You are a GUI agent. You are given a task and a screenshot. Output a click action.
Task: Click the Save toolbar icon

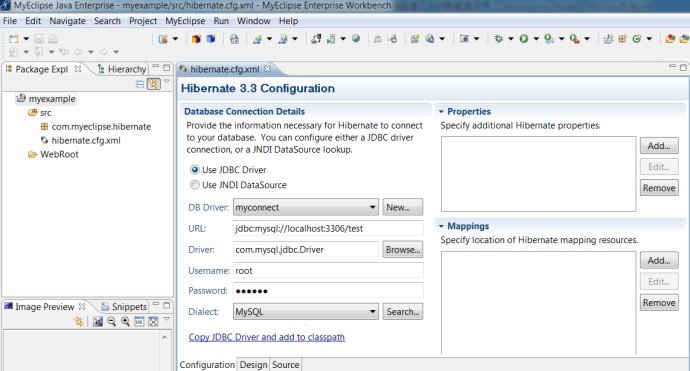pyautogui.click(x=39, y=39)
